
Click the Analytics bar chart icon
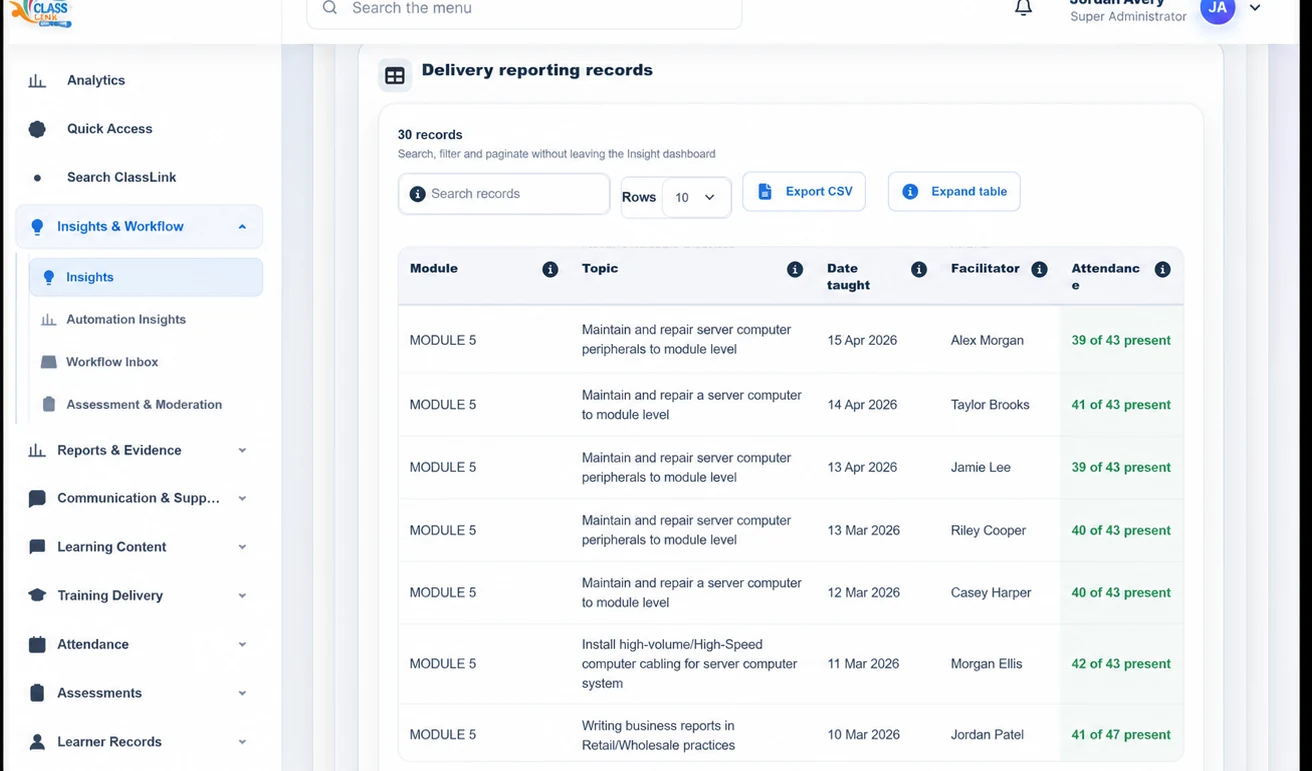[x=37, y=81]
